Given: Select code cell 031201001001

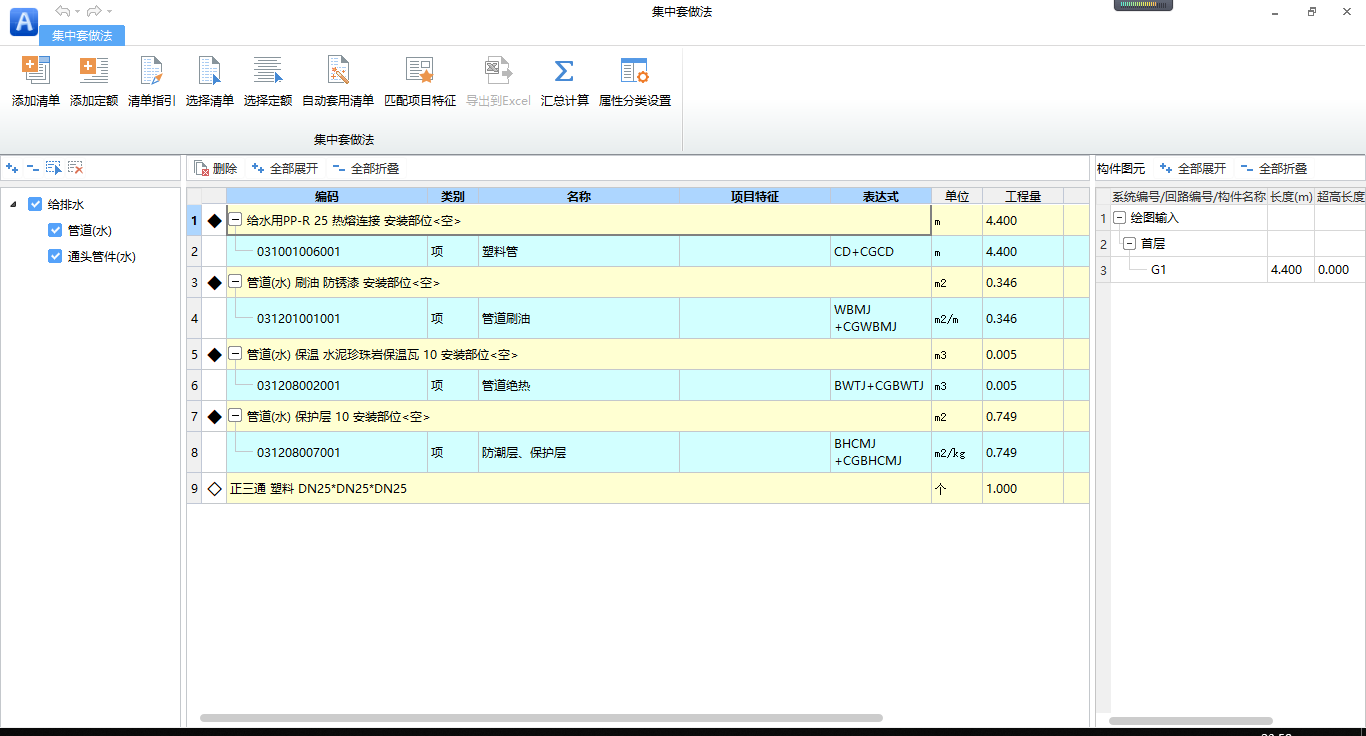Looking at the screenshot, I should [x=327, y=319].
